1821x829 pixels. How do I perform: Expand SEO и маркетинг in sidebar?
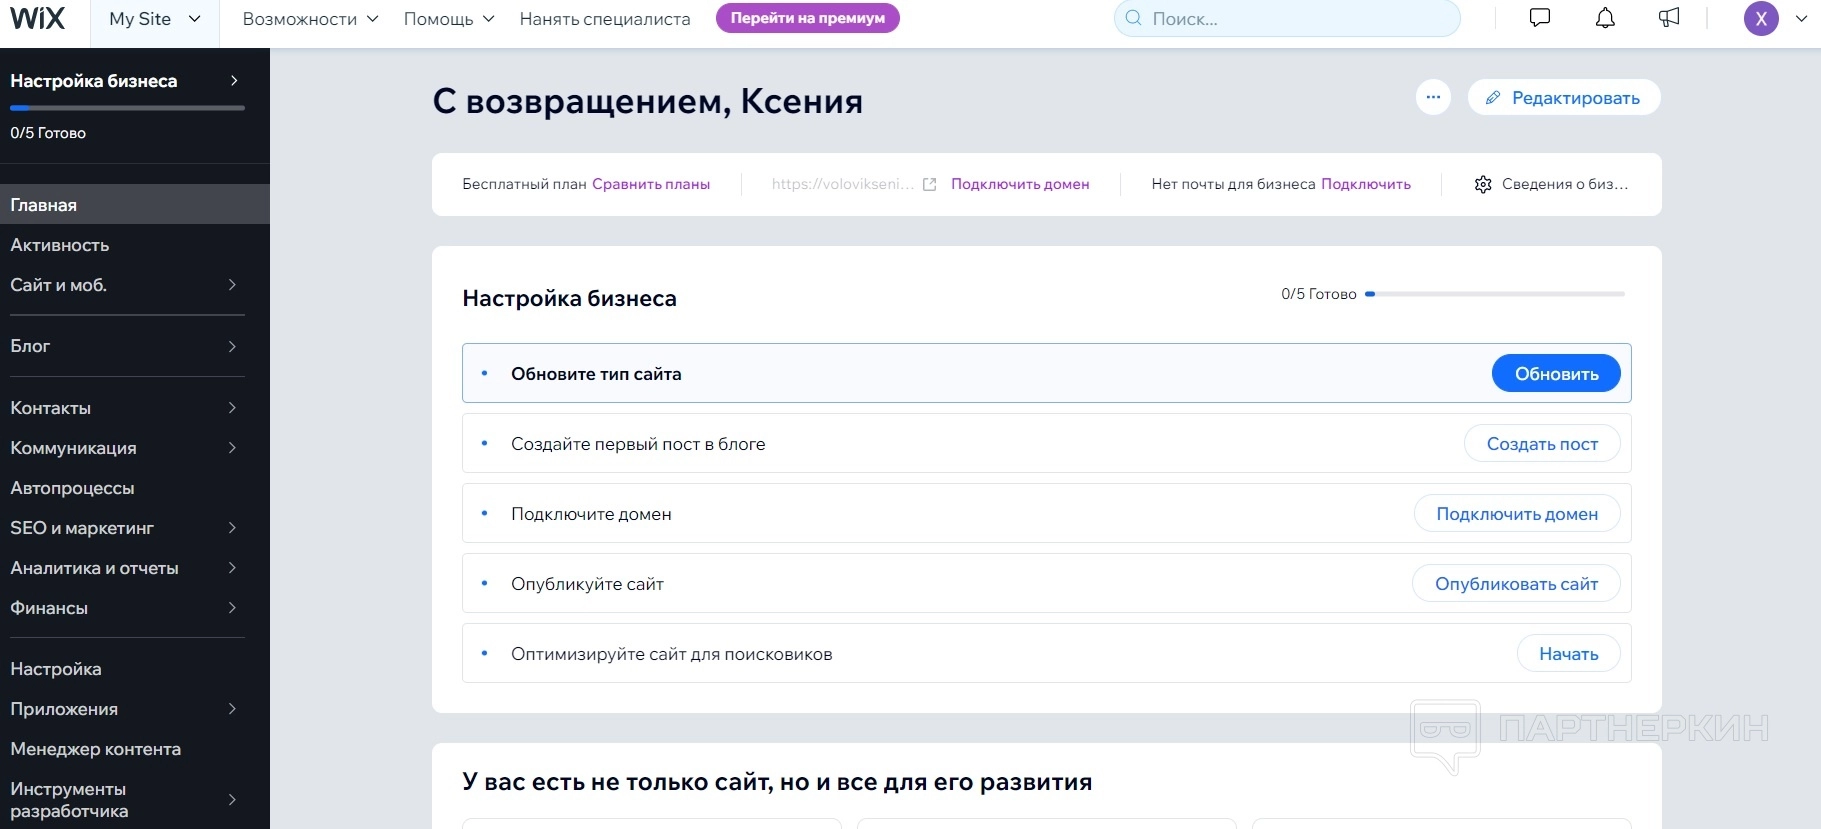[x=126, y=528]
